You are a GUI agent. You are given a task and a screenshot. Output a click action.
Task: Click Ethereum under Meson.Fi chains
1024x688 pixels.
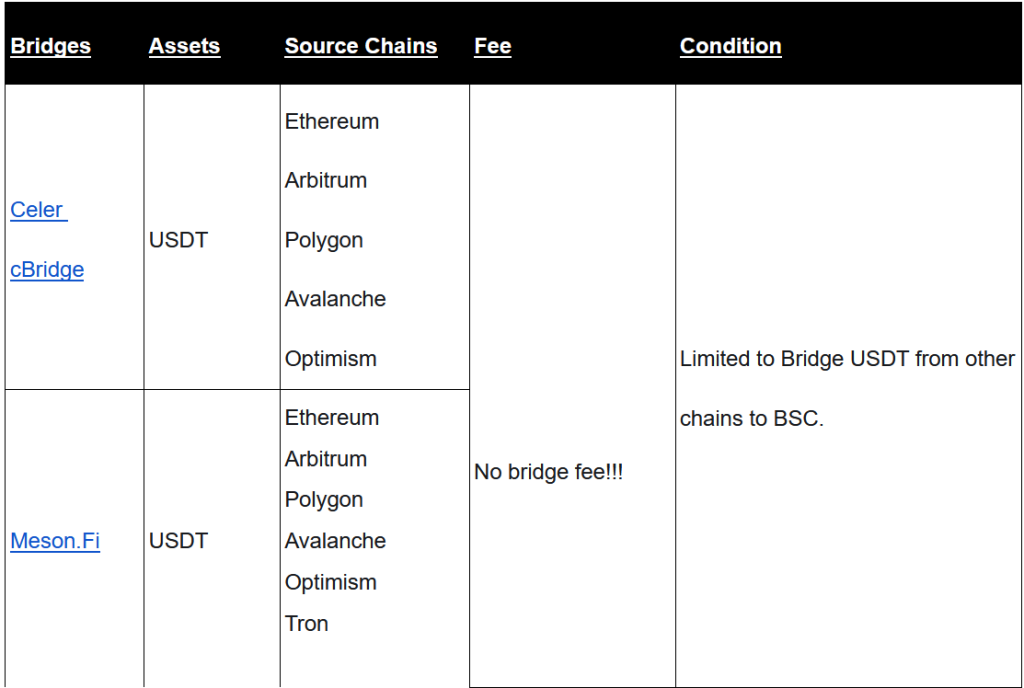(x=332, y=418)
